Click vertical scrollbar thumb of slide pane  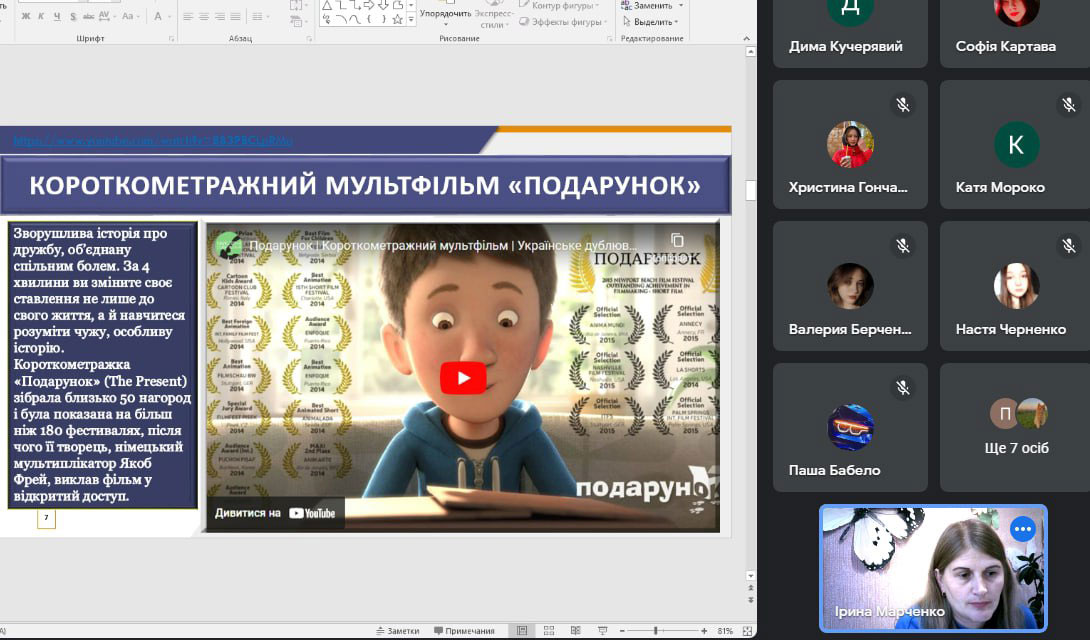(751, 190)
